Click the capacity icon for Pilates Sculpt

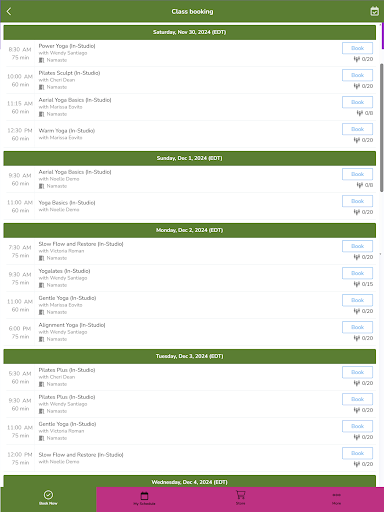click(x=357, y=86)
